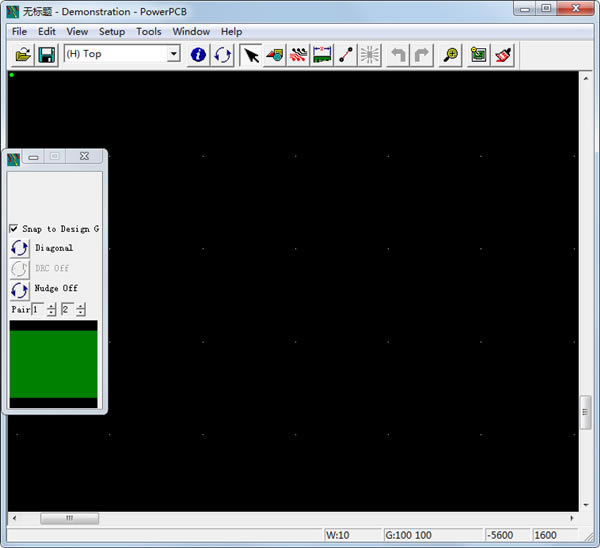Click the Redraw brush icon

coord(503,54)
